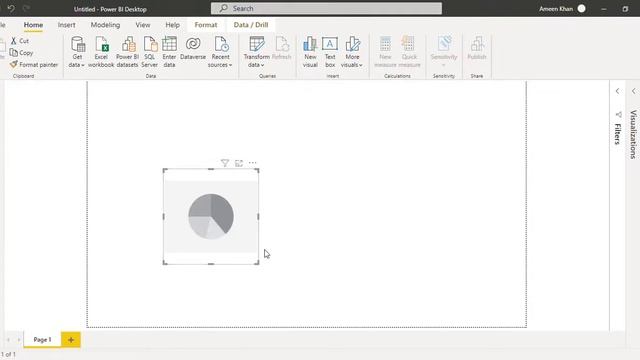The image size is (640, 360).
Task: Restore down the Power BI window
Action: [625, 9]
